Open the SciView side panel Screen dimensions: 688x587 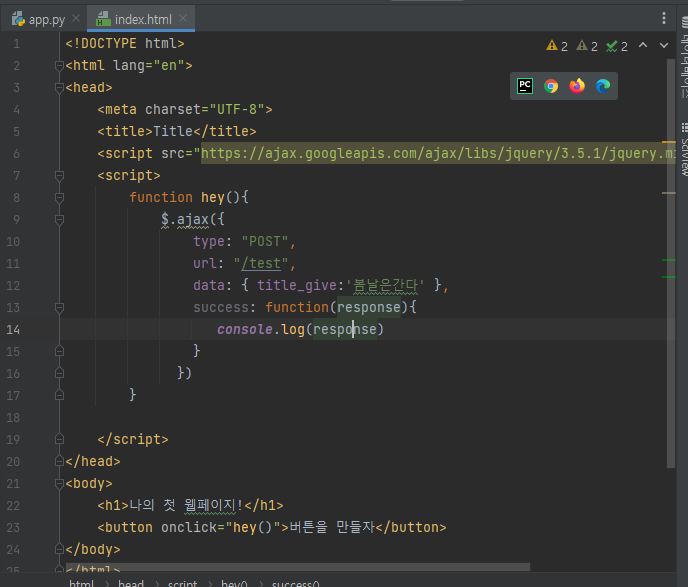[684, 150]
